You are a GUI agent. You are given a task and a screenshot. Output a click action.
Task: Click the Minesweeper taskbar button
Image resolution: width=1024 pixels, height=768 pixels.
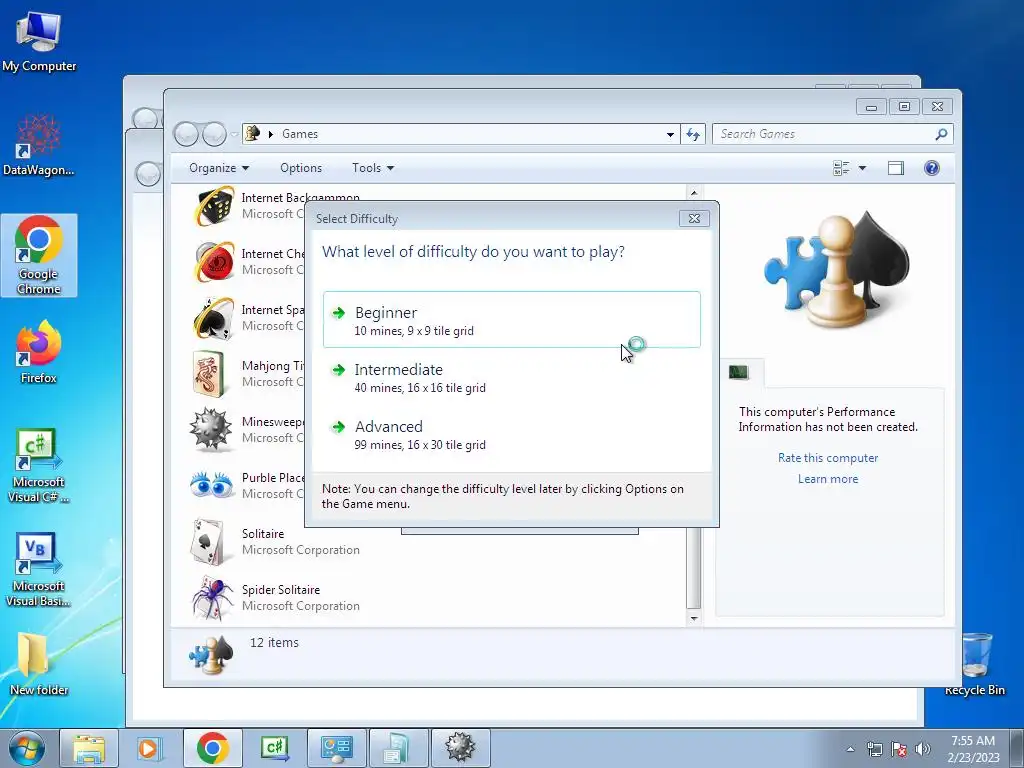pyautogui.click(x=460, y=748)
